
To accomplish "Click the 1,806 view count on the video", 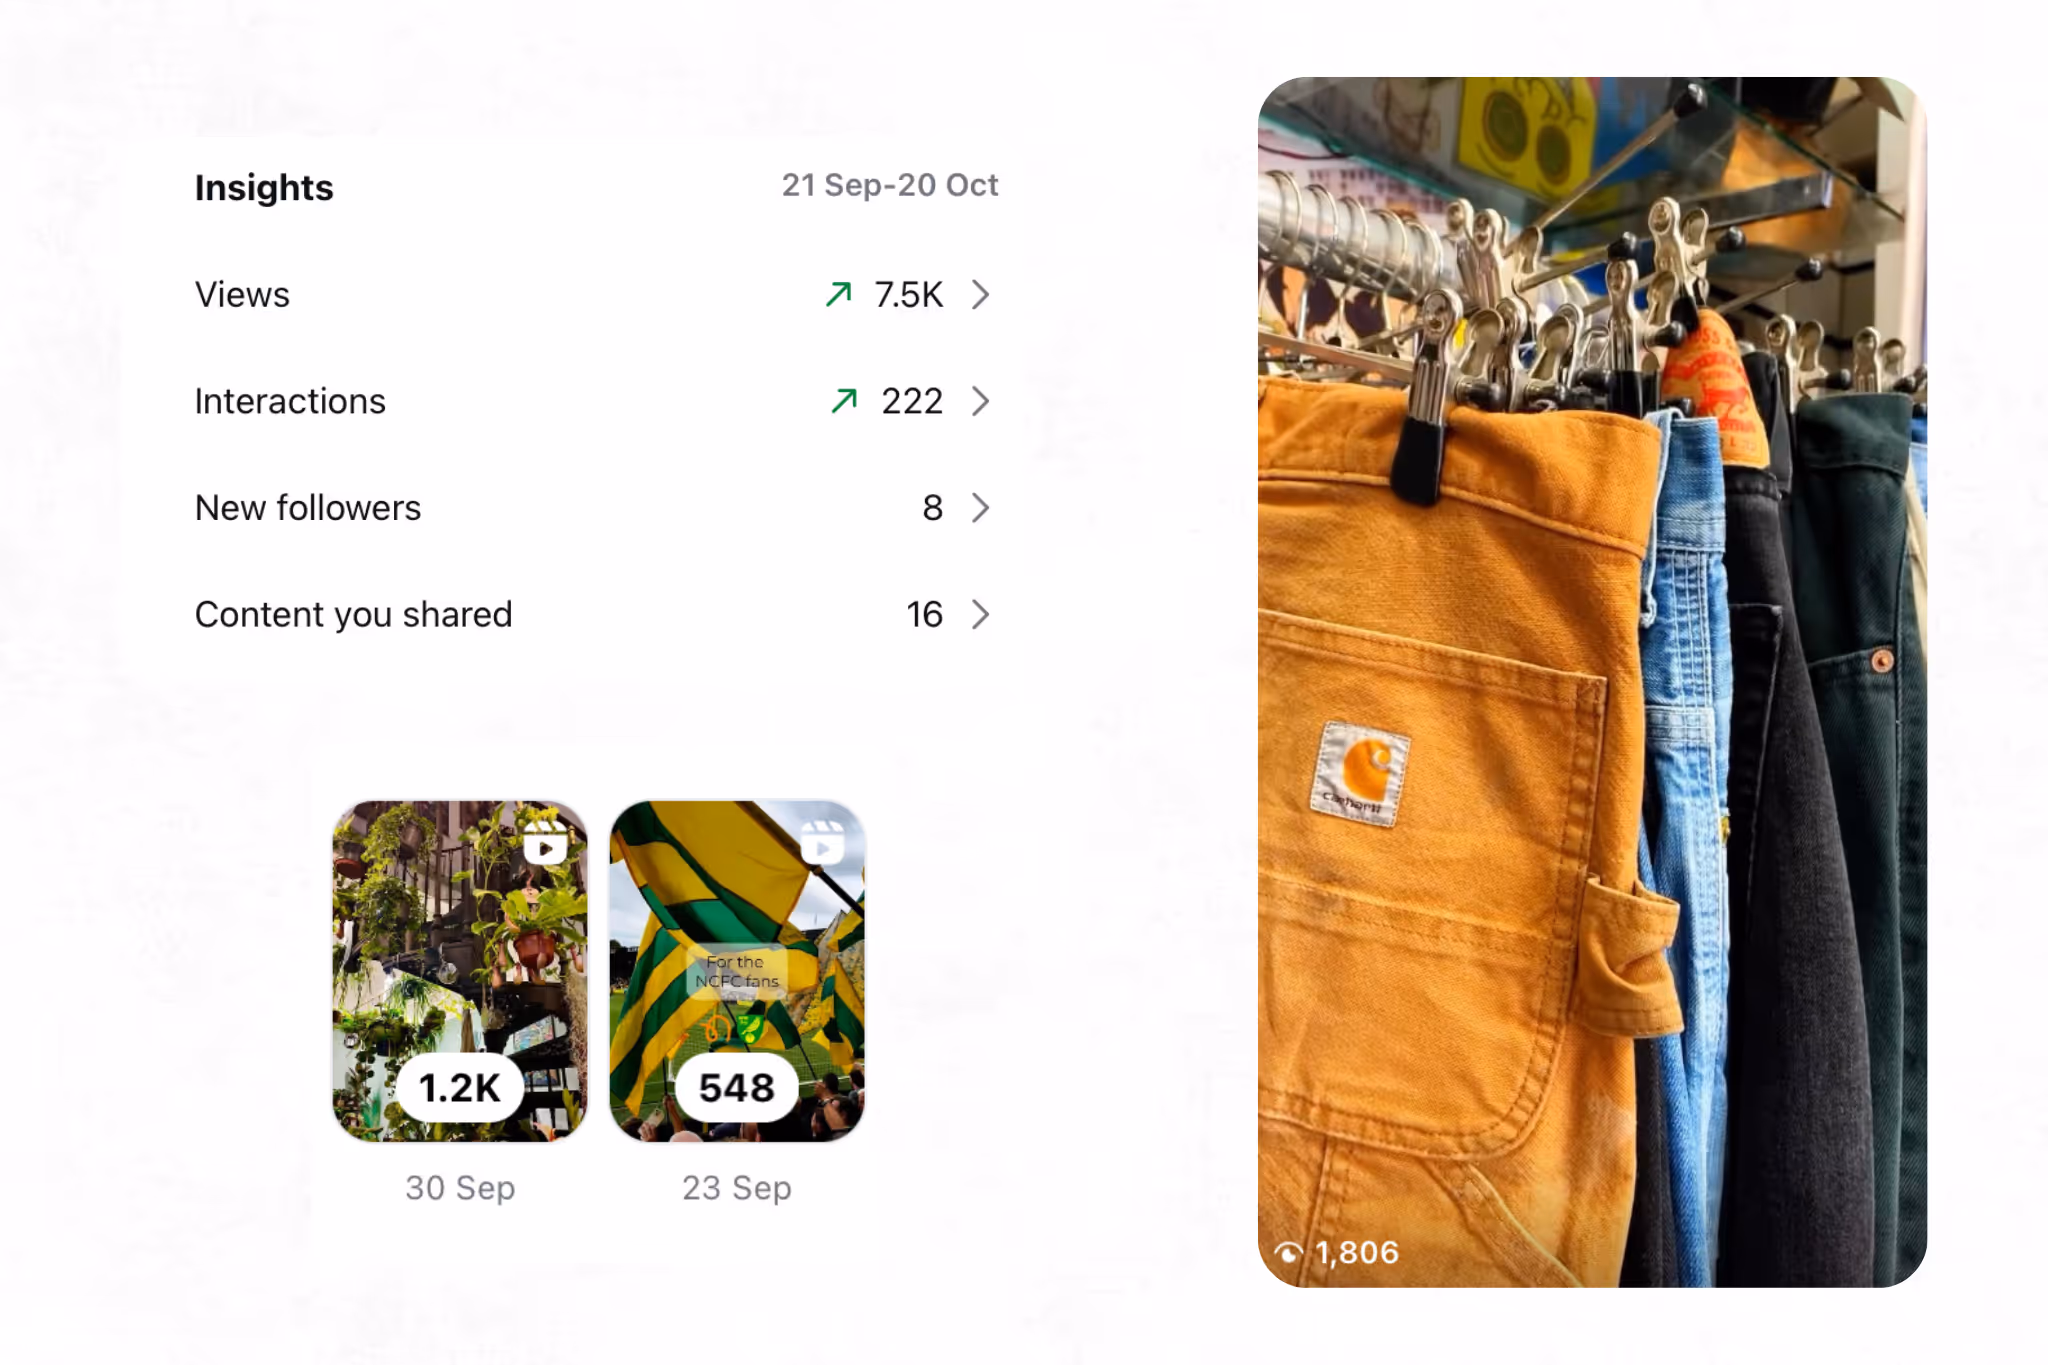I will click(x=1357, y=1252).
